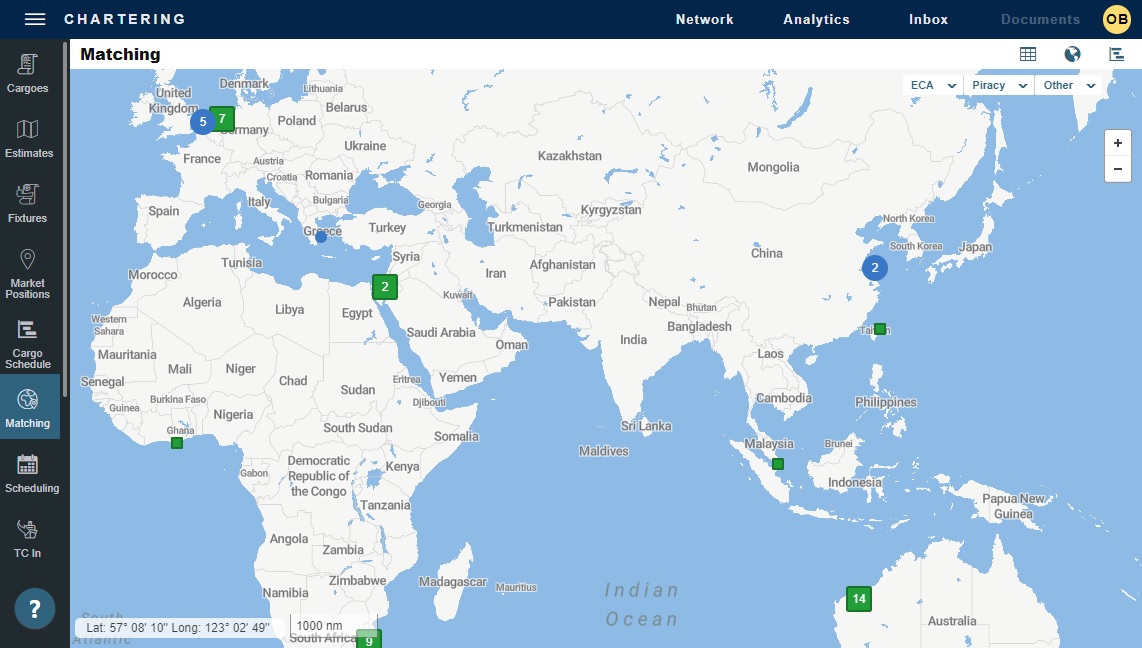Image resolution: width=1142 pixels, height=648 pixels.
Task: Zoom in using the plus button
Action: click(x=1117, y=142)
